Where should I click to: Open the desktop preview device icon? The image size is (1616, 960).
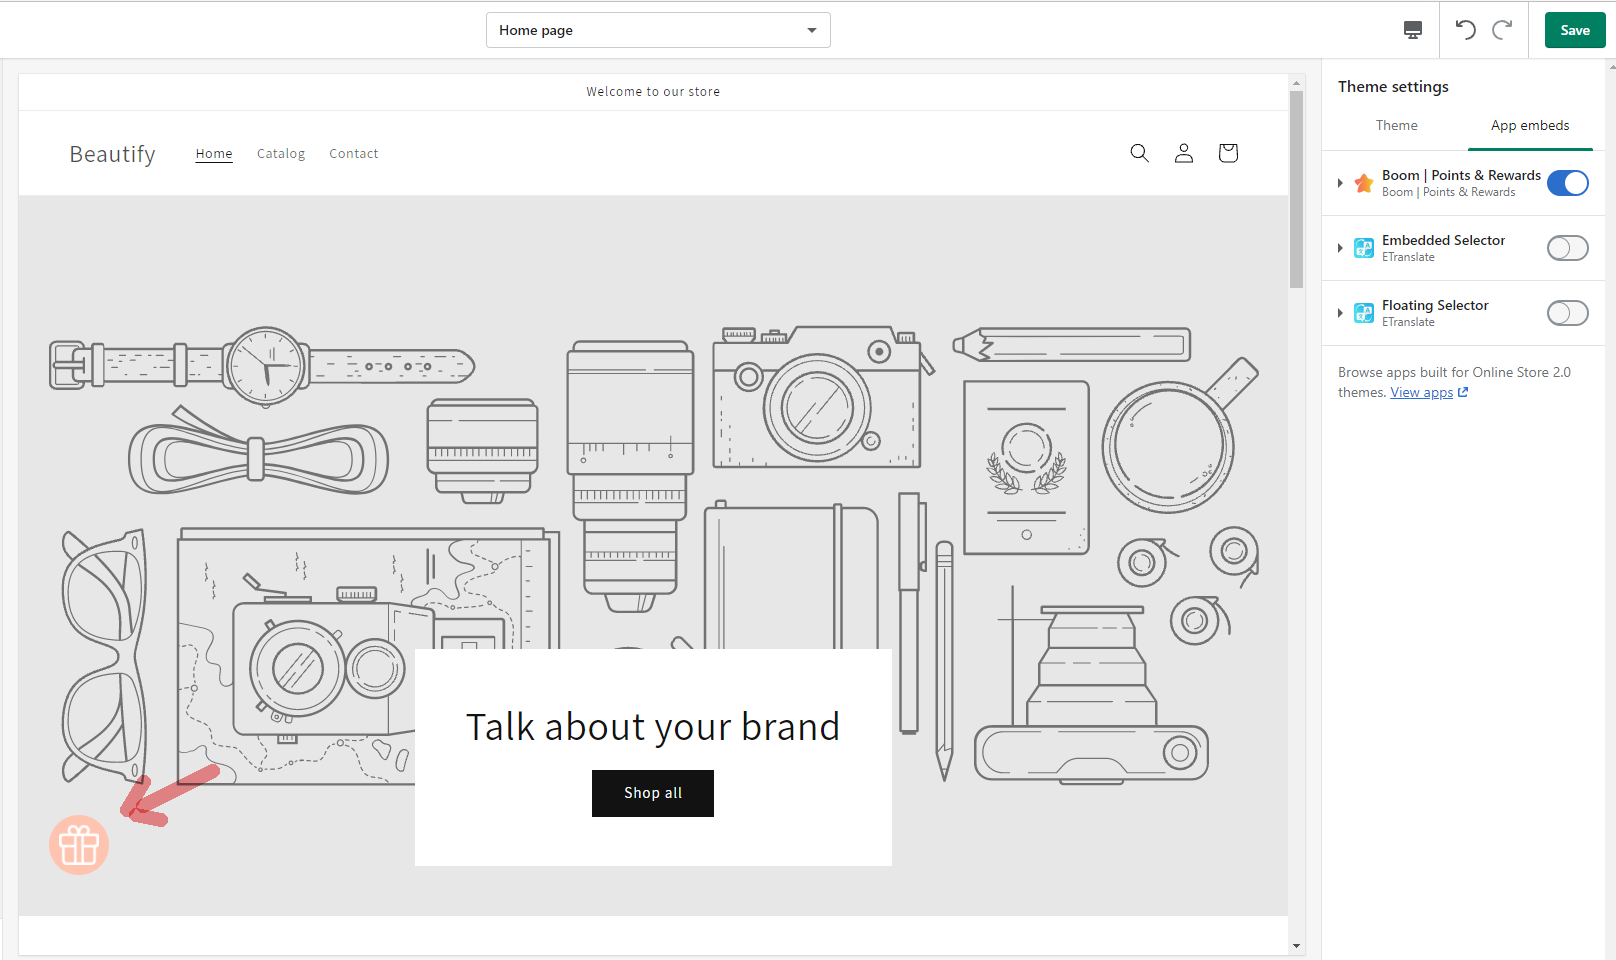point(1412,30)
